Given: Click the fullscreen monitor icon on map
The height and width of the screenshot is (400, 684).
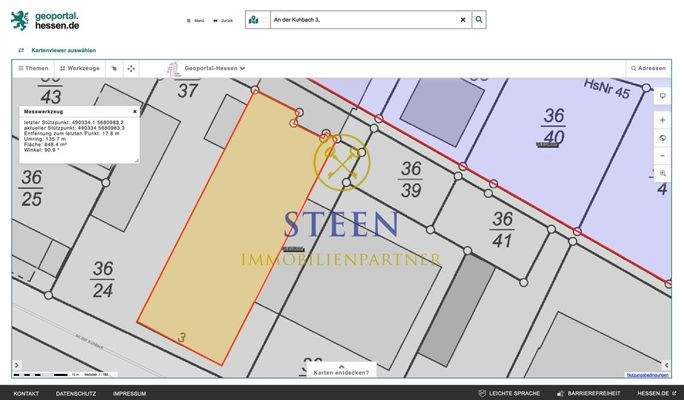Looking at the screenshot, I should [662, 96].
